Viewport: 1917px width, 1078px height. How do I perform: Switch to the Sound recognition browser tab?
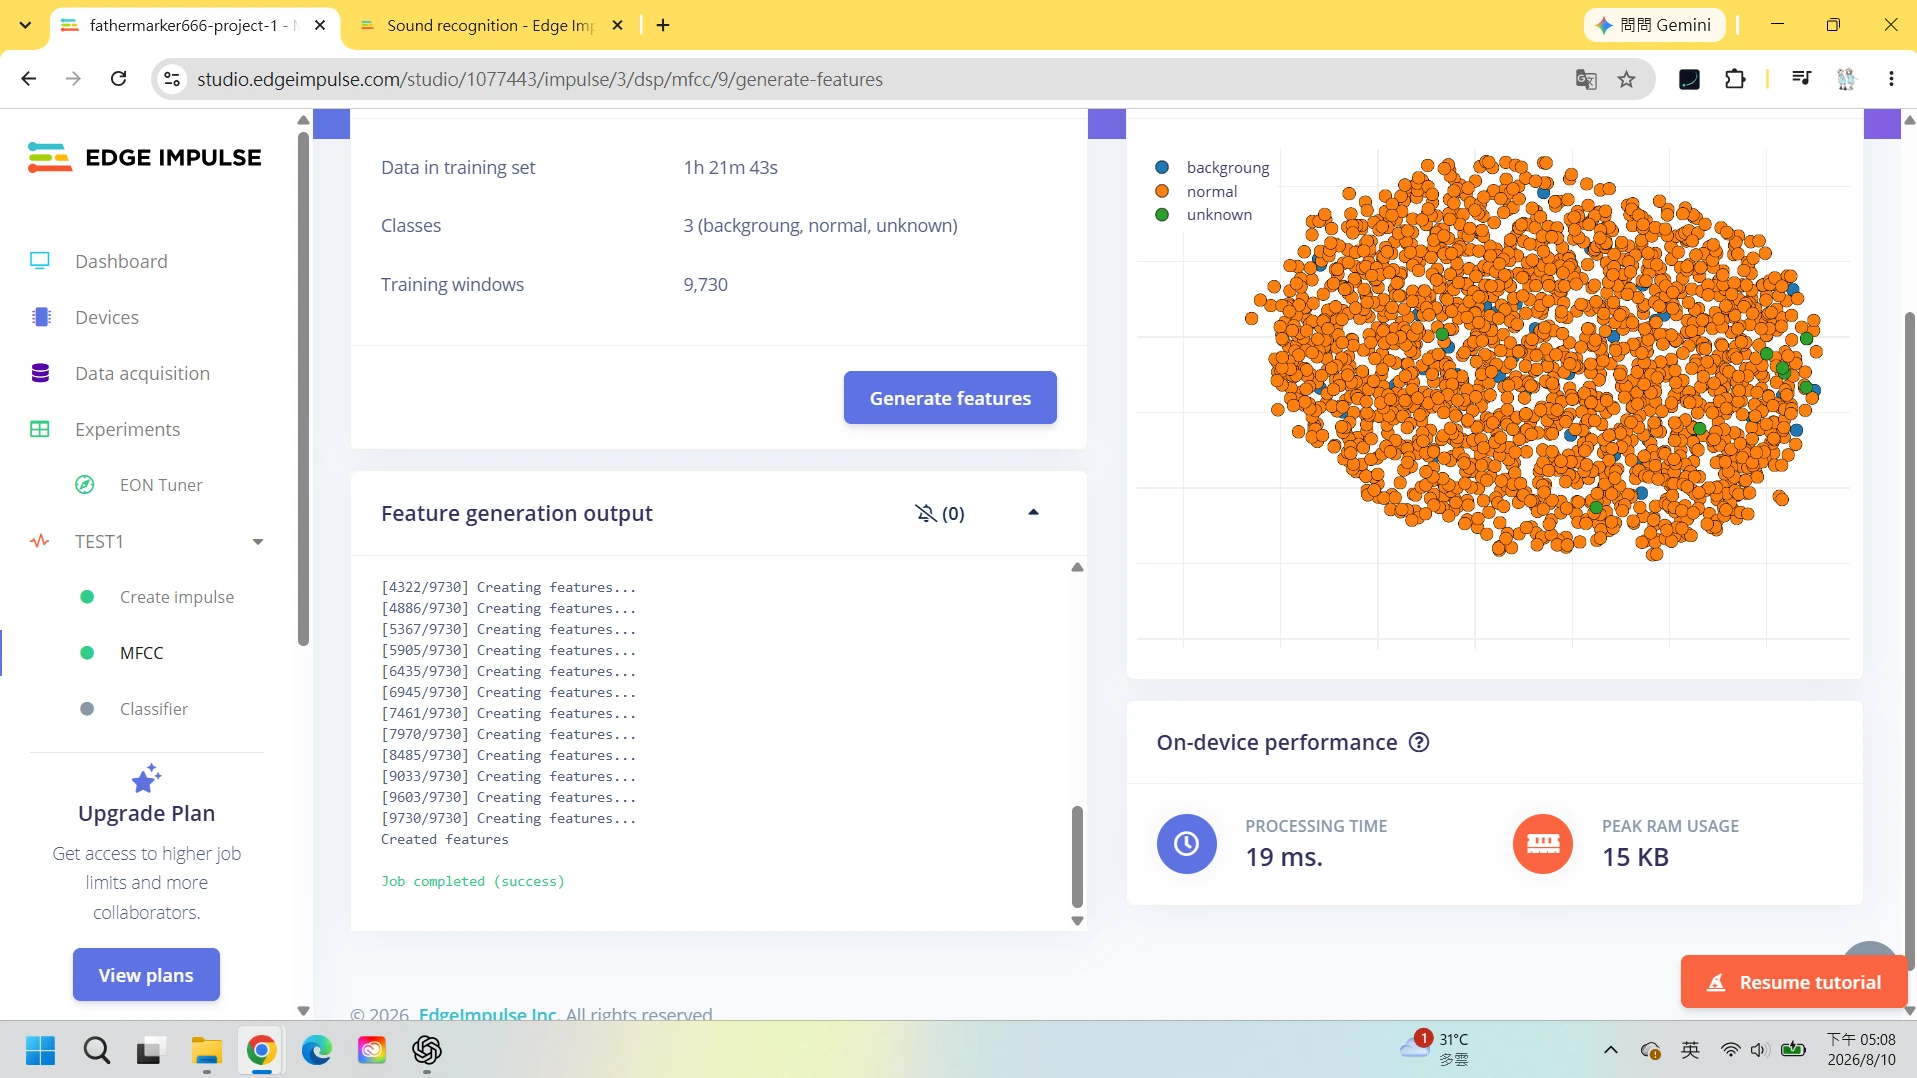click(x=490, y=25)
